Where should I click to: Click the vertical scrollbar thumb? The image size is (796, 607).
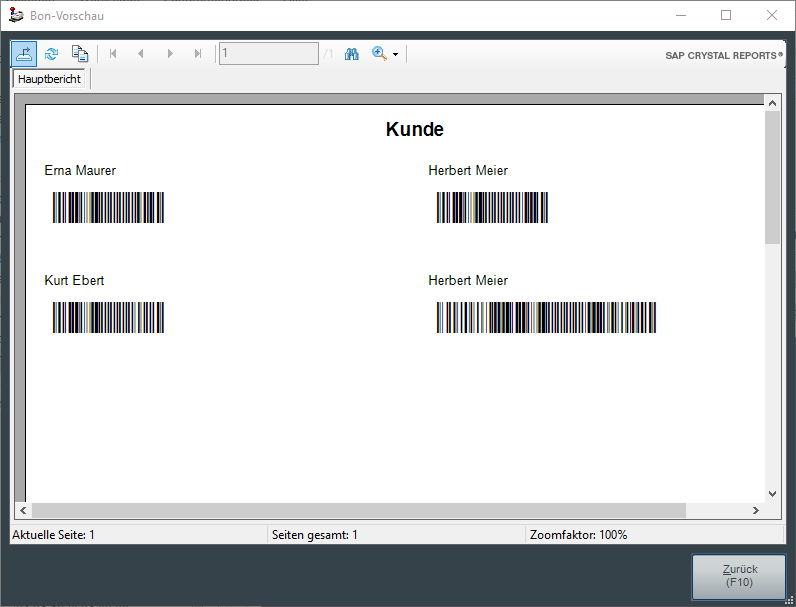(x=772, y=176)
